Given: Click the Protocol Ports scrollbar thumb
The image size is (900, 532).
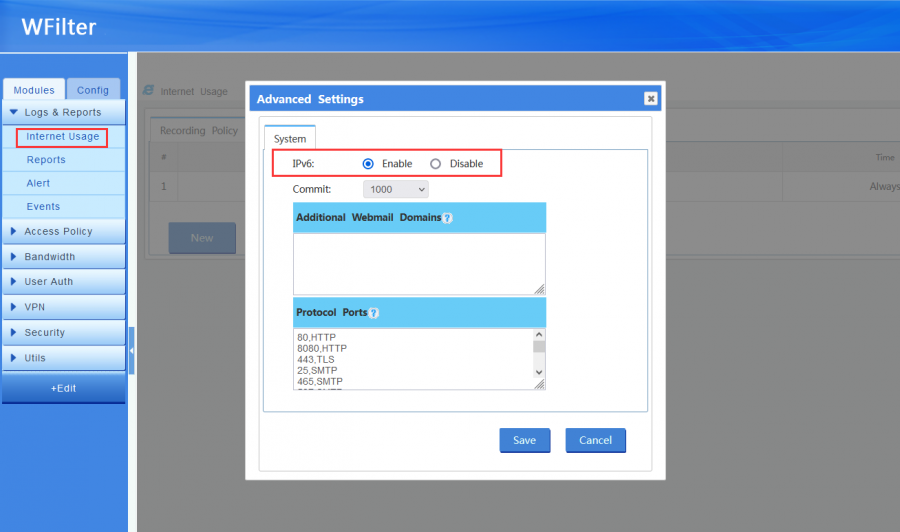Looking at the screenshot, I should (539, 347).
